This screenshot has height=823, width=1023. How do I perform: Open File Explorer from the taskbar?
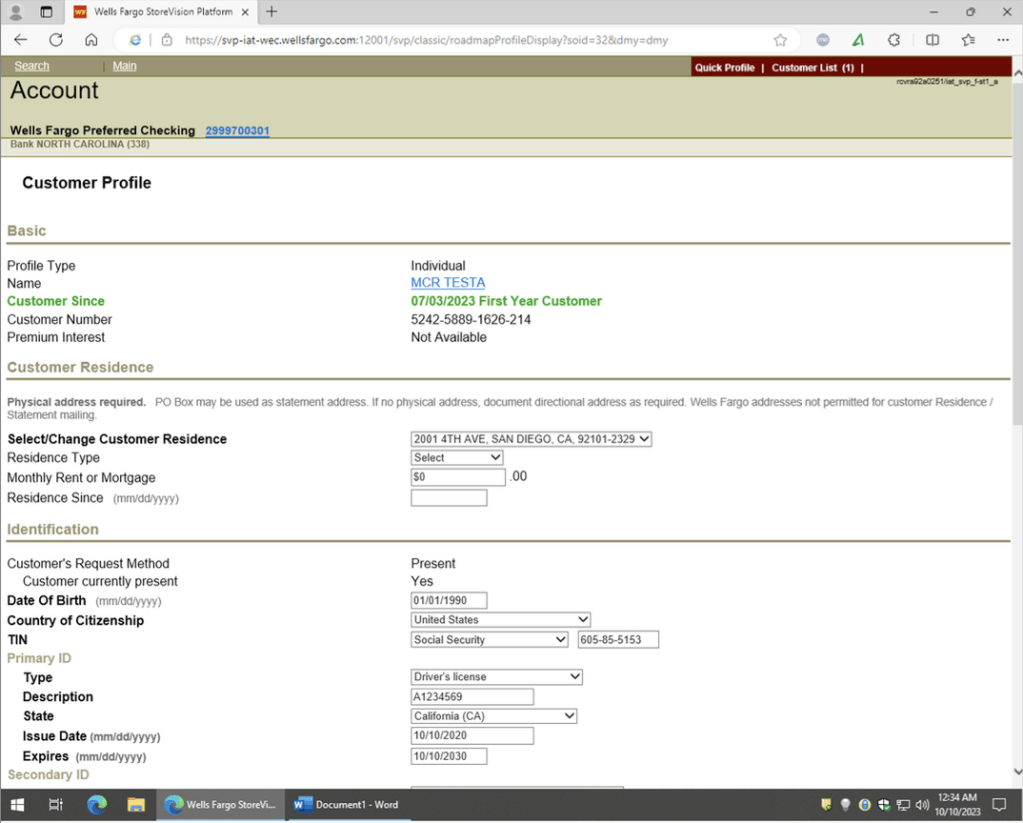click(136, 804)
